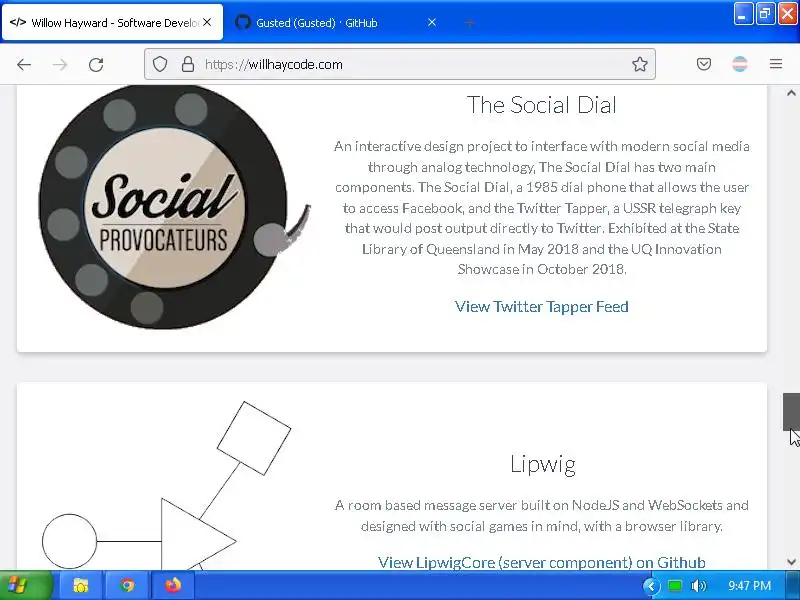This screenshot has width=800, height=600.
Task: Click Firefox icon in taskbar
Action: click(x=173, y=585)
